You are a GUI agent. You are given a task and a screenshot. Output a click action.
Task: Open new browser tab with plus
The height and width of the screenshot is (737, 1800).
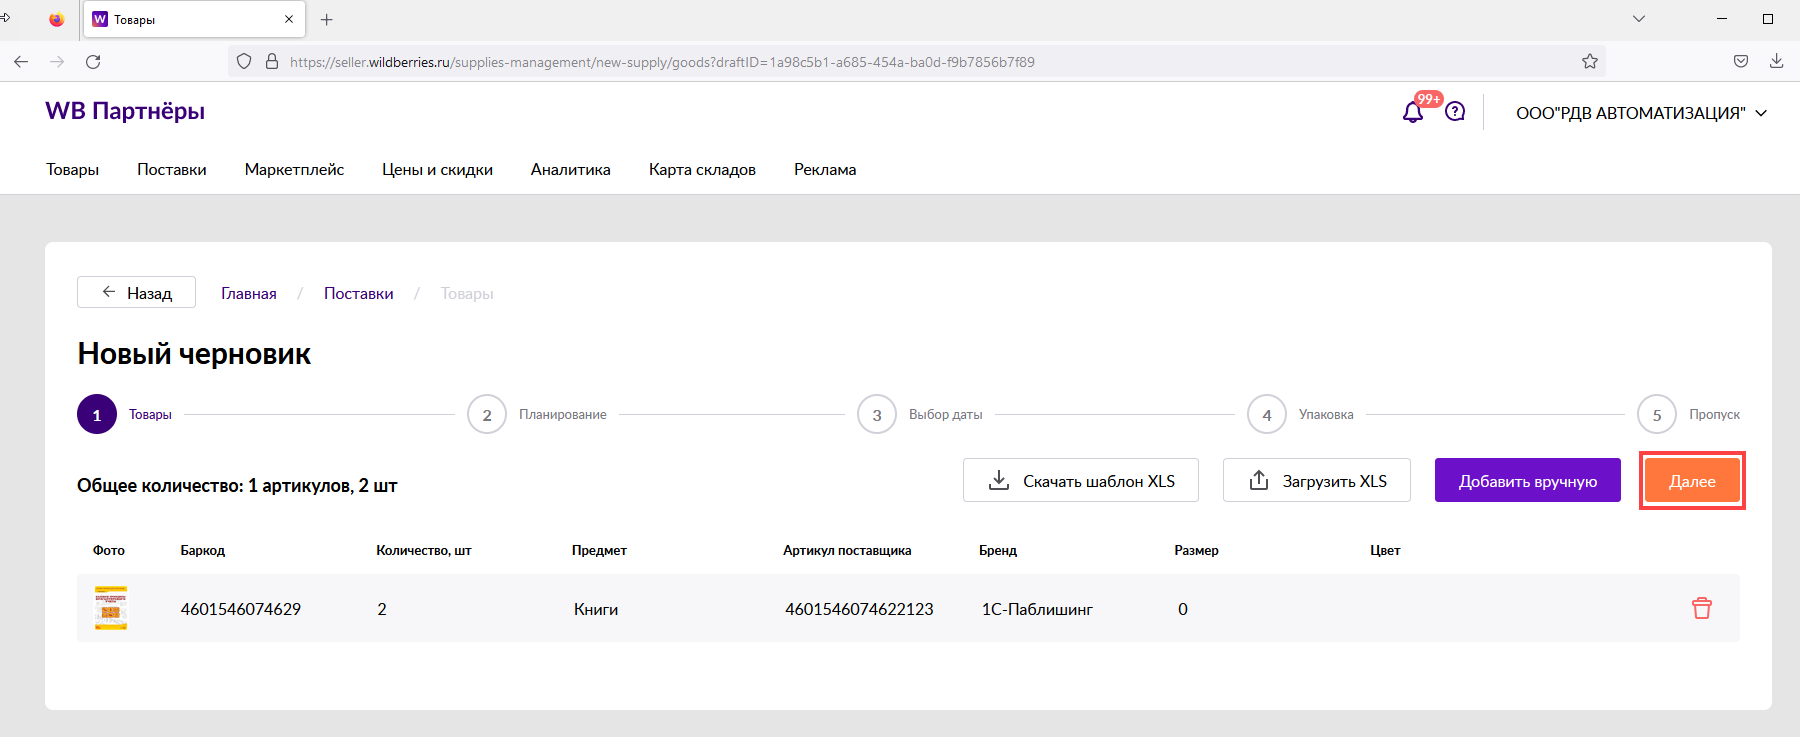point(326,20)
